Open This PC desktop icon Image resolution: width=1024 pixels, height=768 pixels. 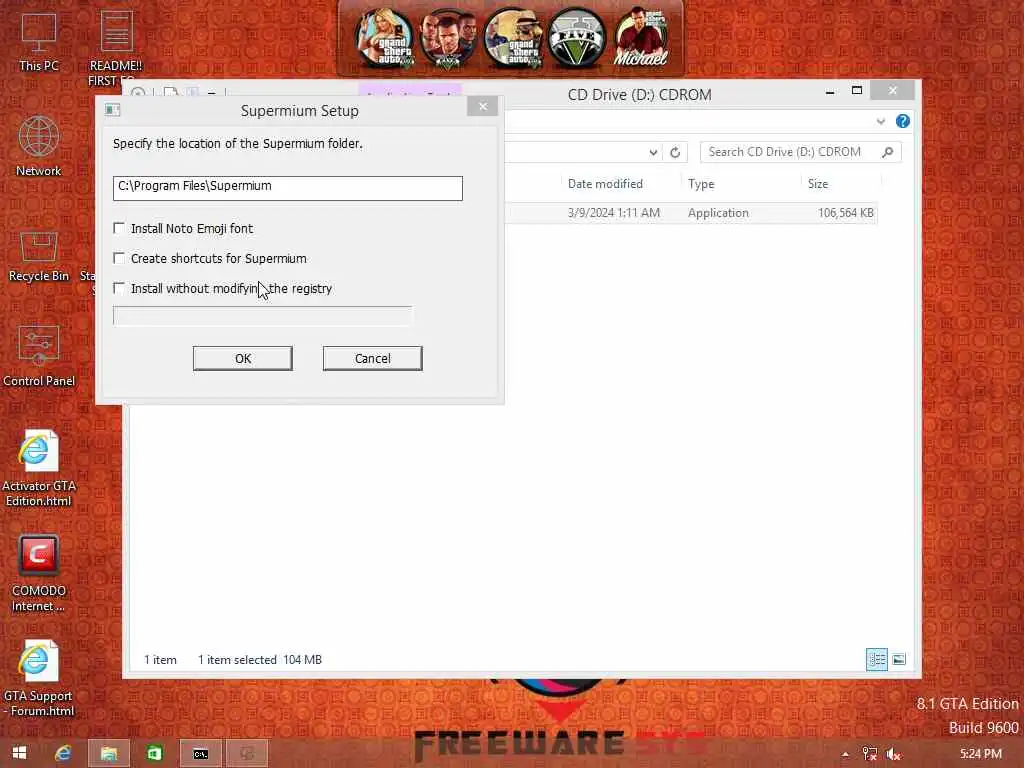point(39,42)
